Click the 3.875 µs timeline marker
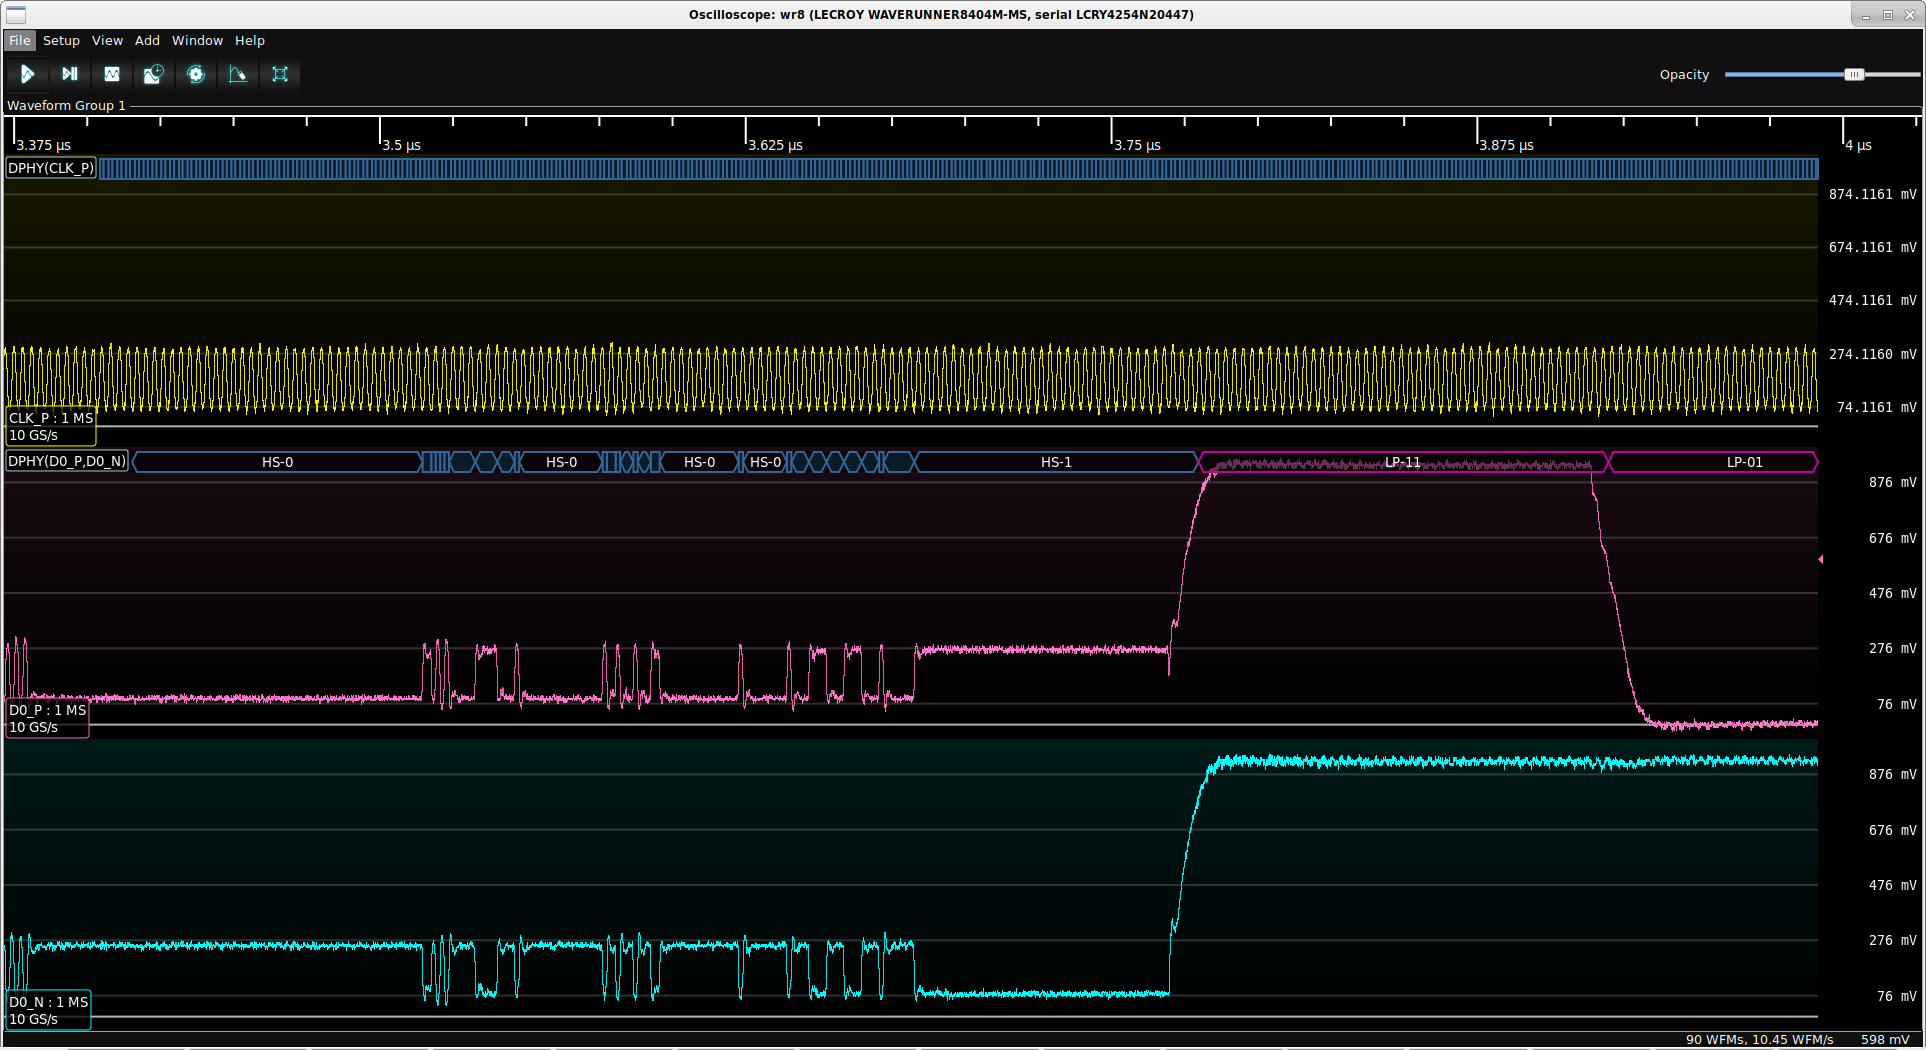This screenshot has width=1926, height=1050. pos(1506,145)
